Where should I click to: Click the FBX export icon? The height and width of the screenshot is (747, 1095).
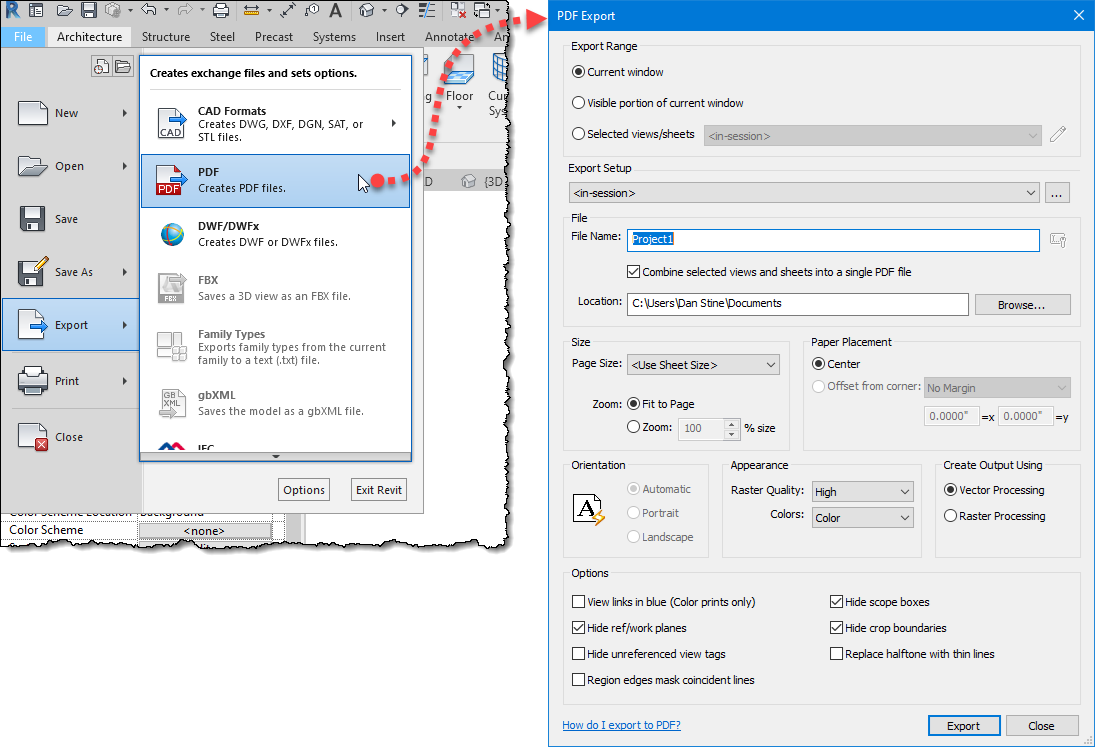tap(172, 288)
